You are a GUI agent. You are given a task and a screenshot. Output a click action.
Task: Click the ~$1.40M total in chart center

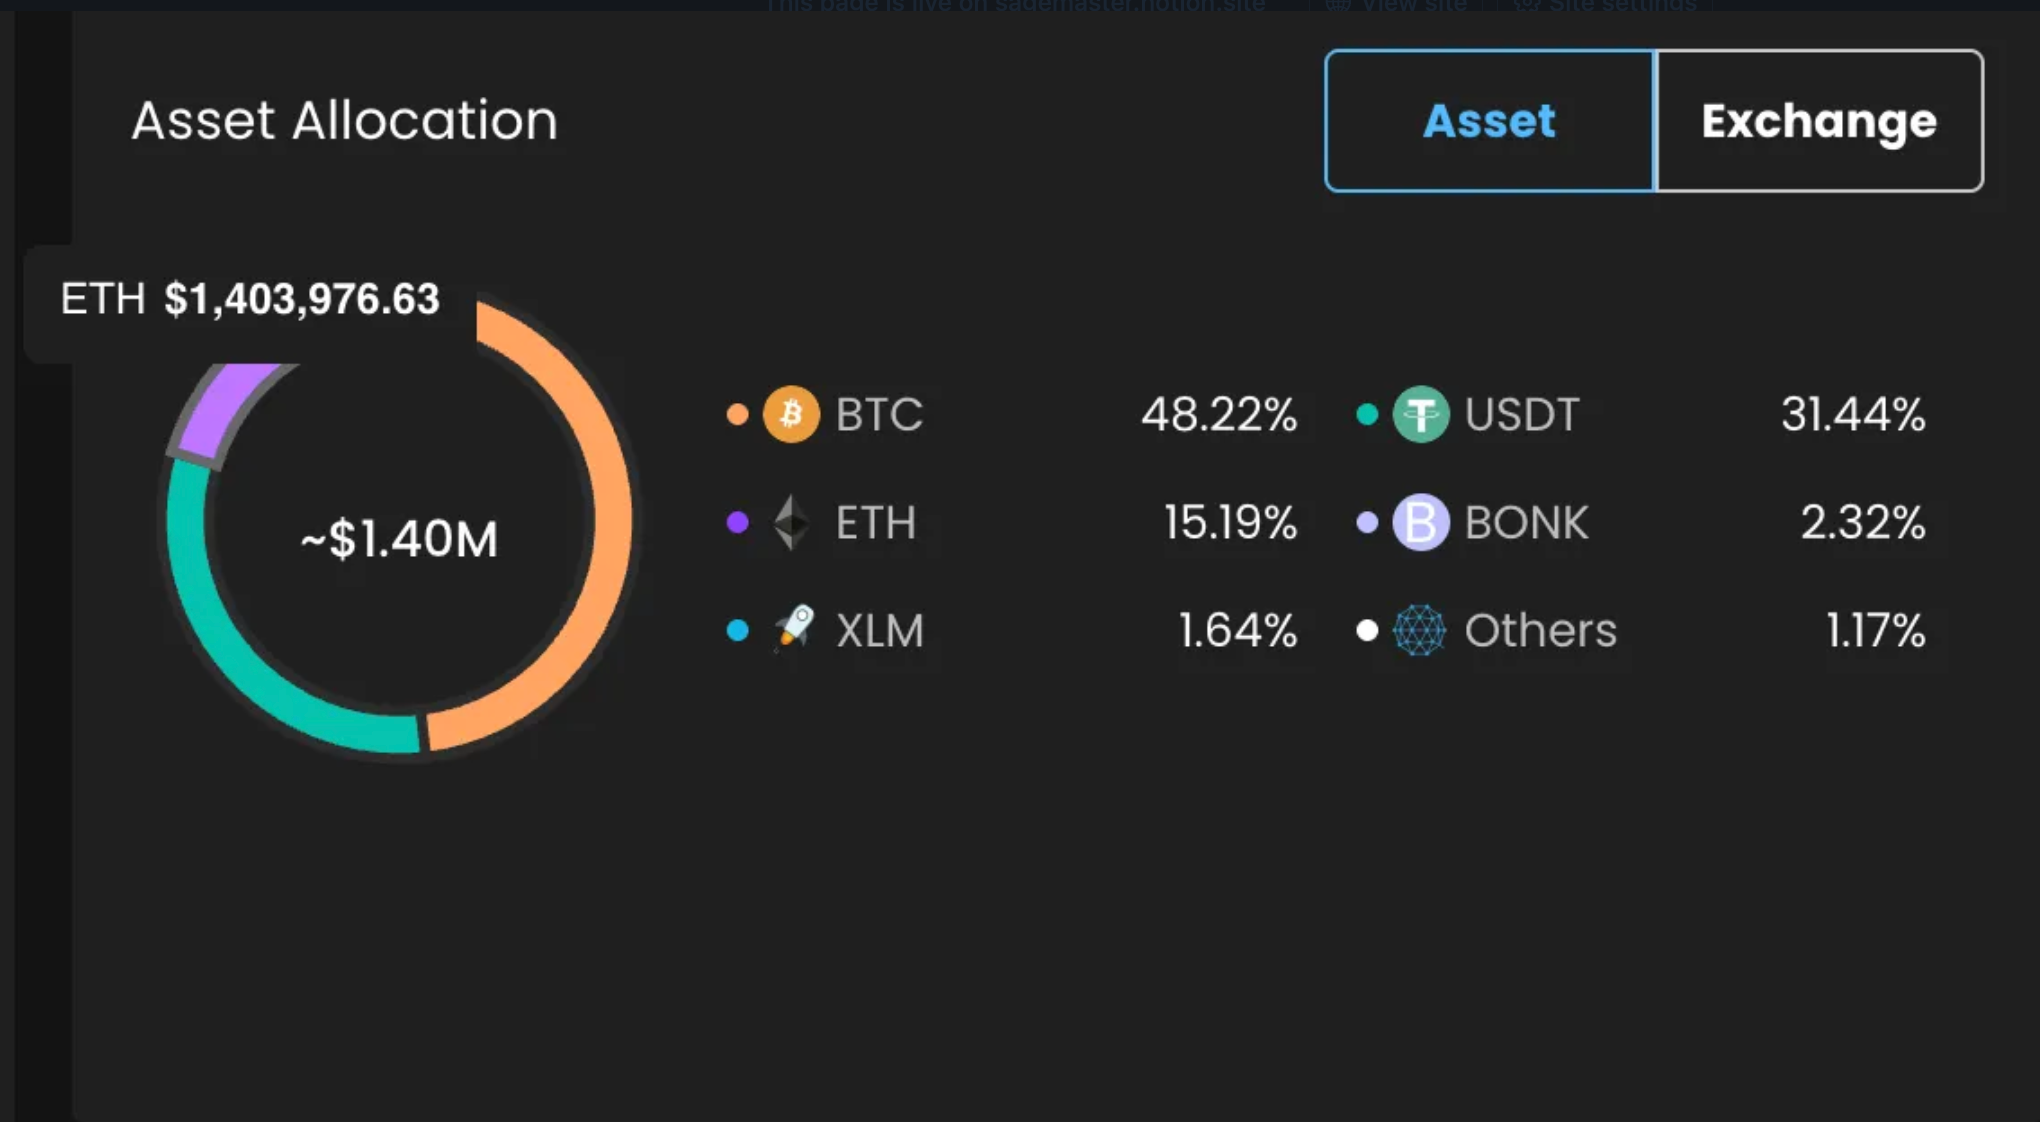click(399, 539)
